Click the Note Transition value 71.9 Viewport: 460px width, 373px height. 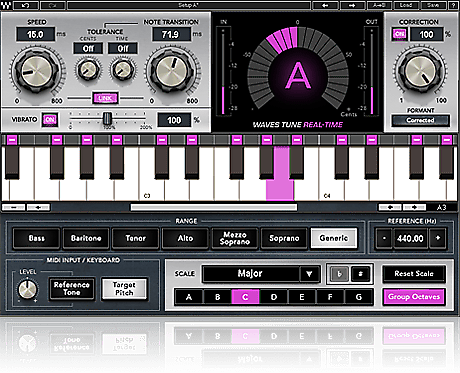[x=171, y=35]
